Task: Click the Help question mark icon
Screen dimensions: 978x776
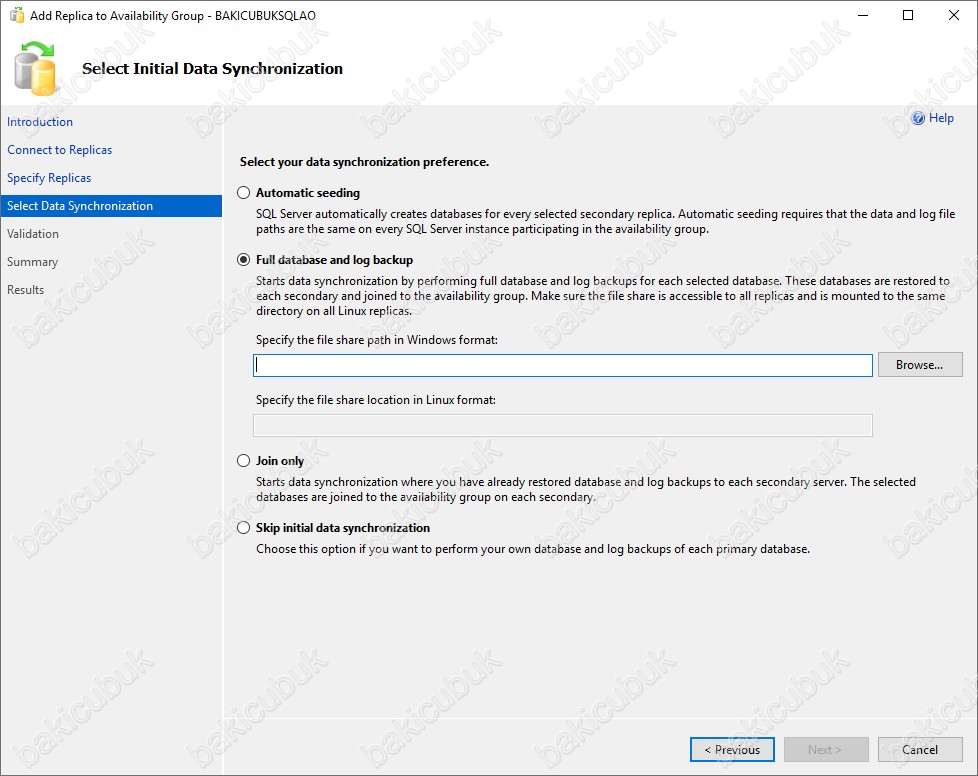Action: [x=918, y=119]
